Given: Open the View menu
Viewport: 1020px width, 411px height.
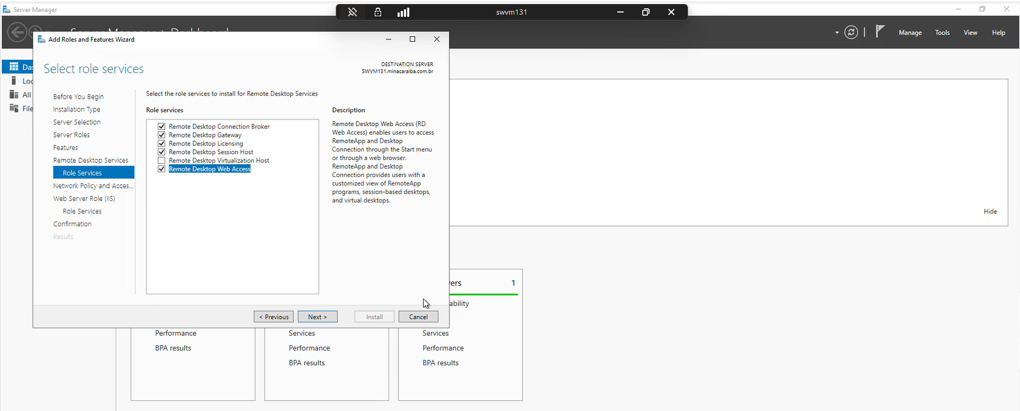Looking at the screenshot, I should point(971,33).
